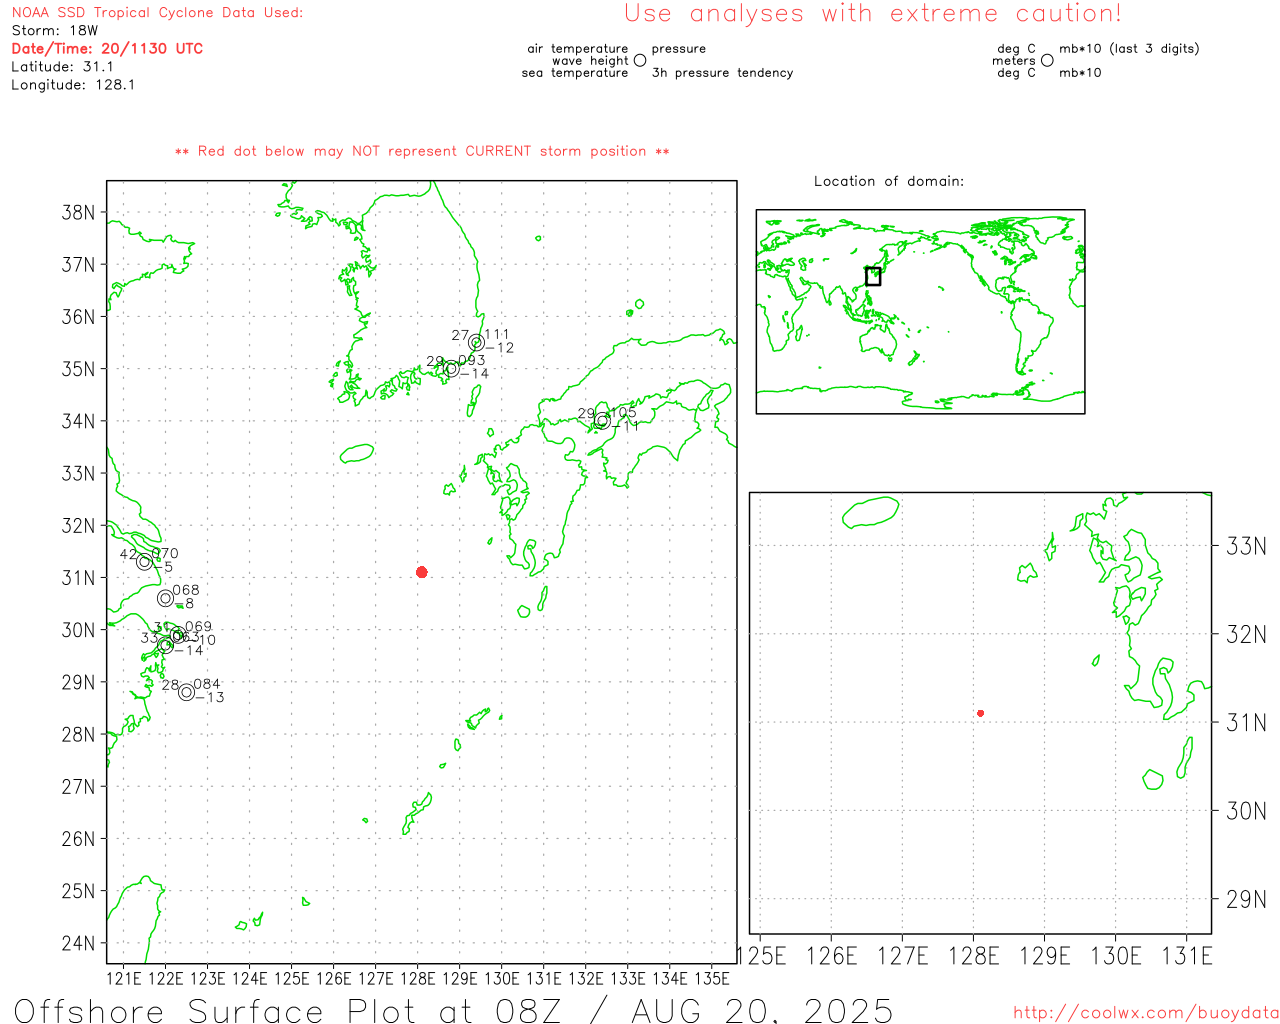Click the 128E longitude label on main map
1280x1024 pixels.
417,978
